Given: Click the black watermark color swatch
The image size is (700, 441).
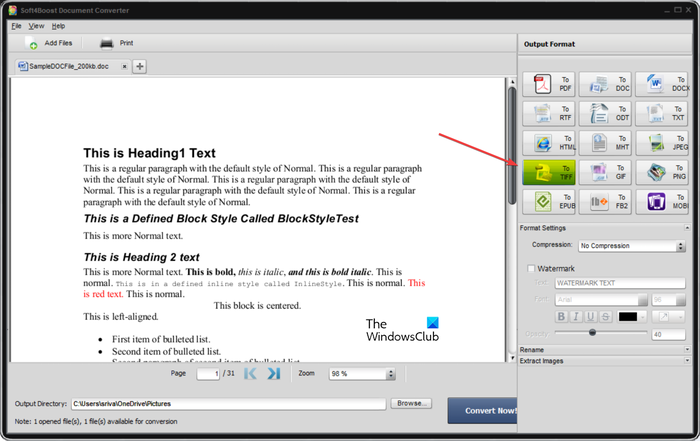Looking at the screenshot, I should coord(628,317).
